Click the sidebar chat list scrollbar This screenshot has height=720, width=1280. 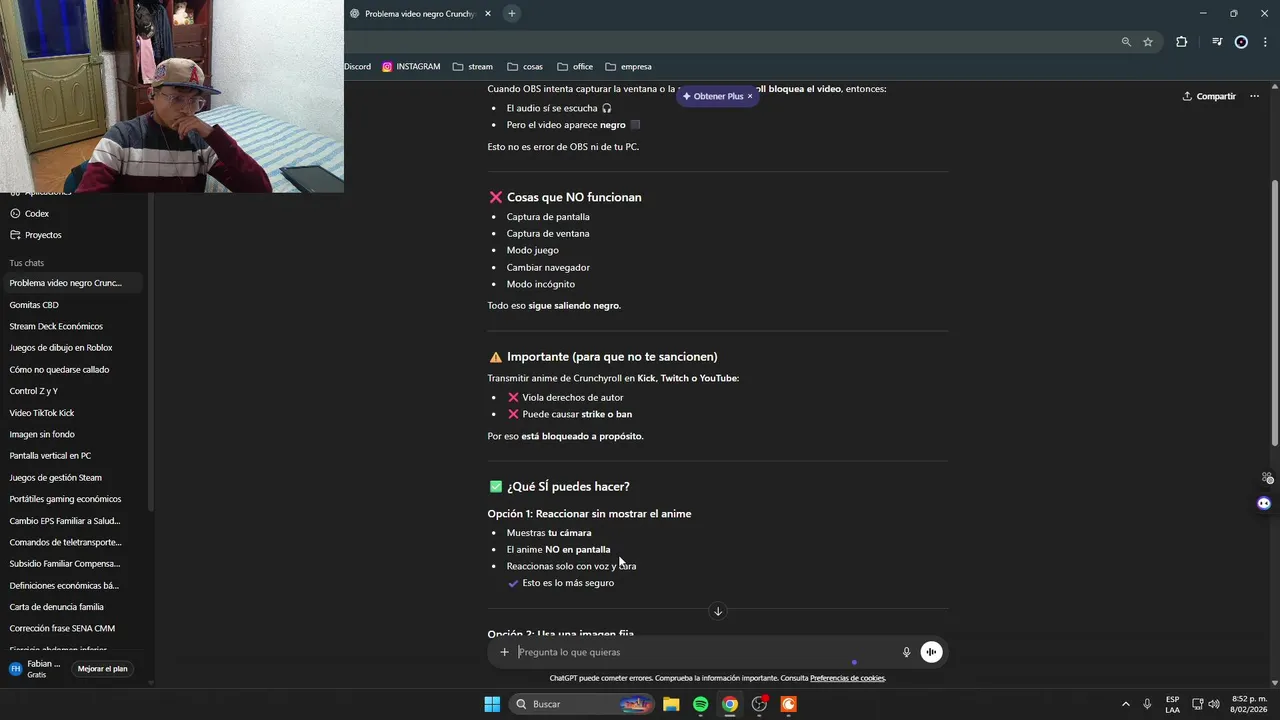click(x=151, y=350)
